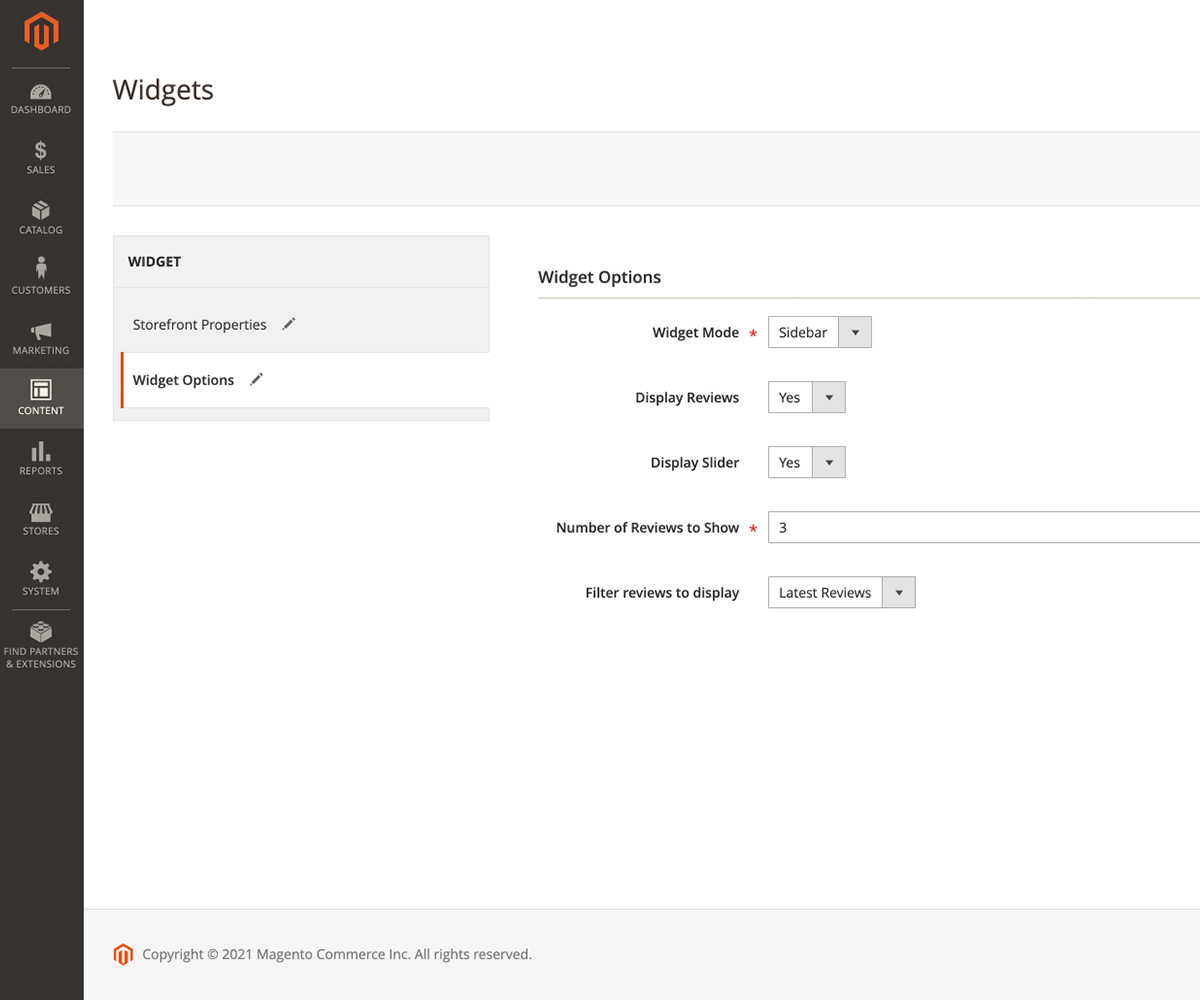Open the Content layout icon
The width and height of the screenshot is (1200, 1000).
point(41,390)
